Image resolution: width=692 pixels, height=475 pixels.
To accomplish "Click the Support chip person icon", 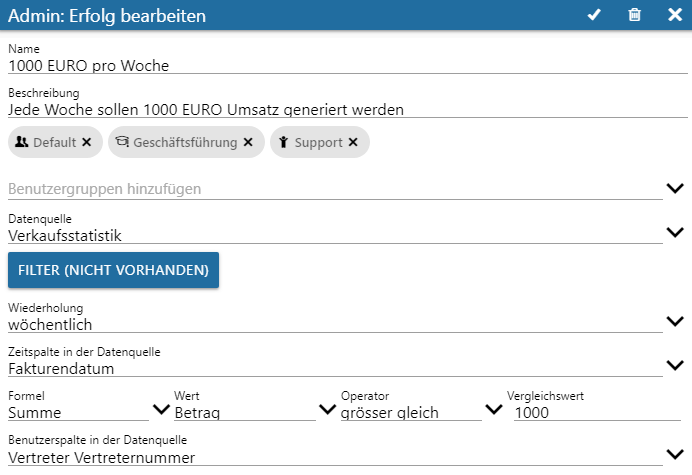I will (283, 142).
